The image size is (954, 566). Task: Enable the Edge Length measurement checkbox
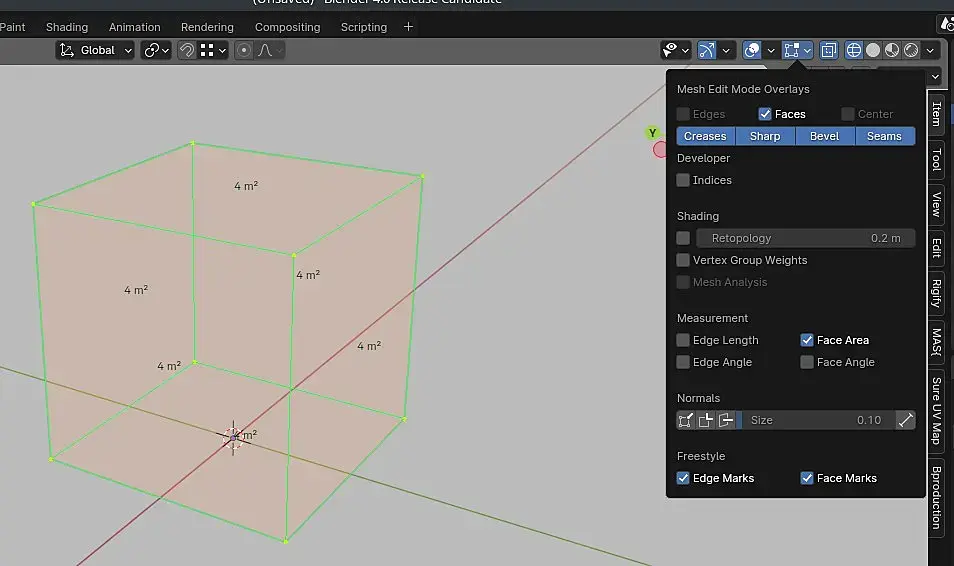(683, 340)
